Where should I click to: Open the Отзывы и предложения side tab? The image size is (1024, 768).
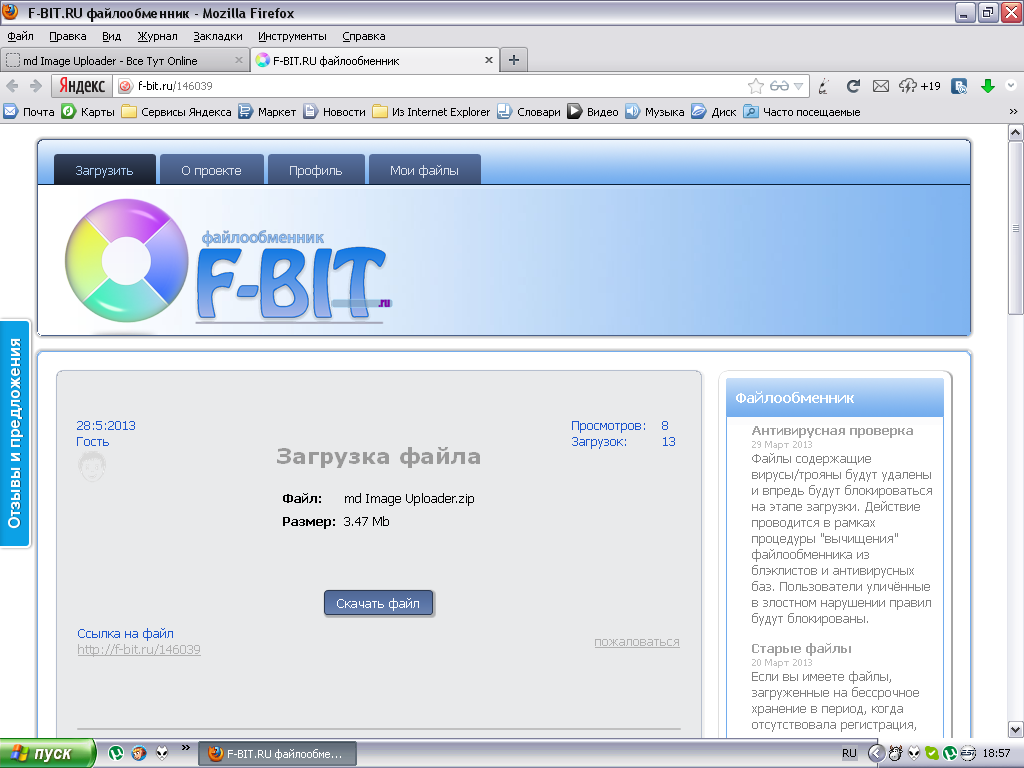click(x=15, y=433)
